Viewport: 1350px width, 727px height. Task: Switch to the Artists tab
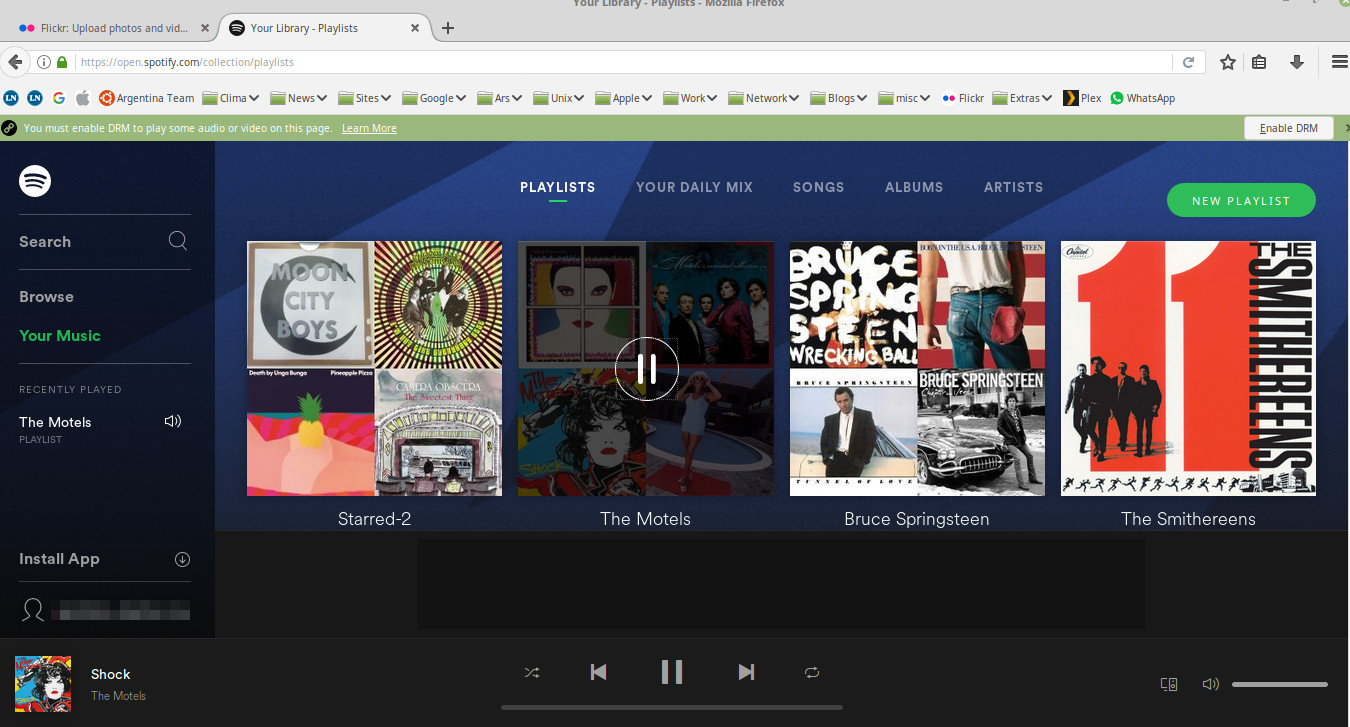tap(1013, 187)
